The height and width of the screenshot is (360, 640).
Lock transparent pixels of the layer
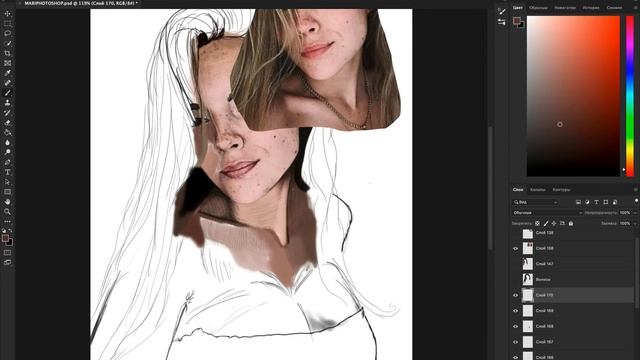(x=538, y=223)
